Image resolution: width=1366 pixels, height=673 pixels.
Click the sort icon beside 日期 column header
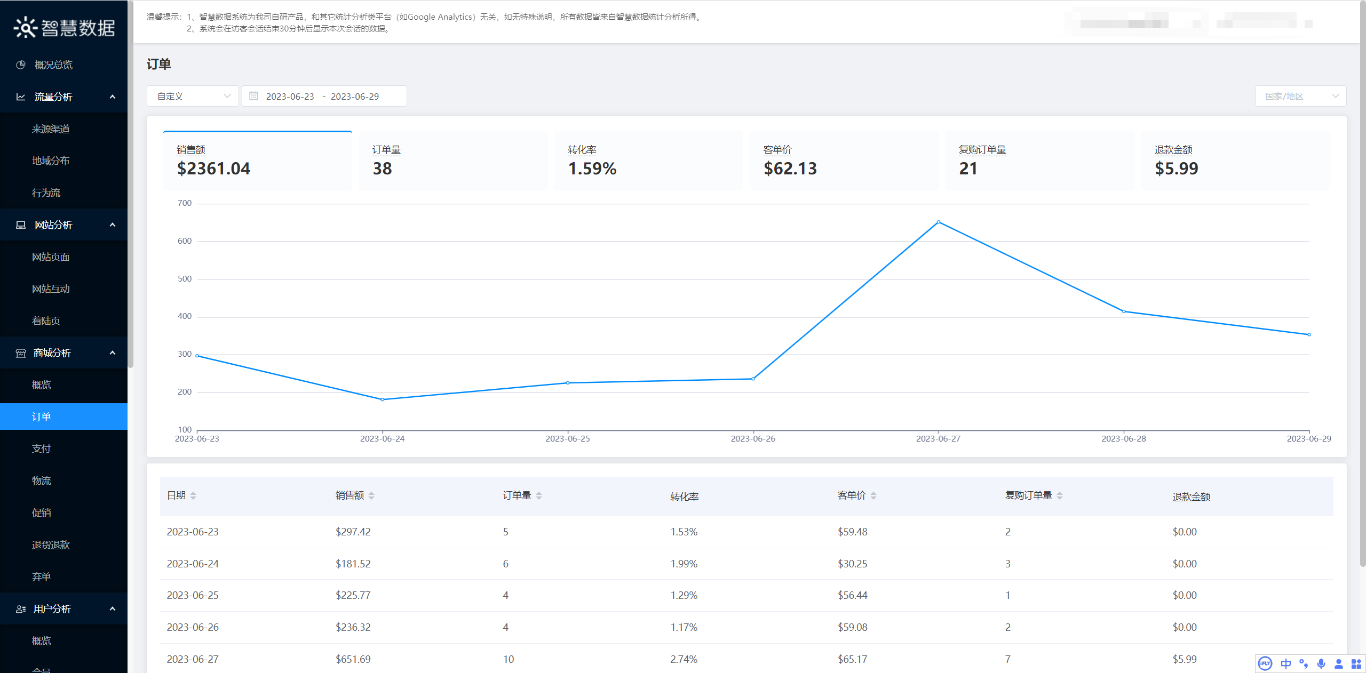pyautogui.click(x=194, y=496)
